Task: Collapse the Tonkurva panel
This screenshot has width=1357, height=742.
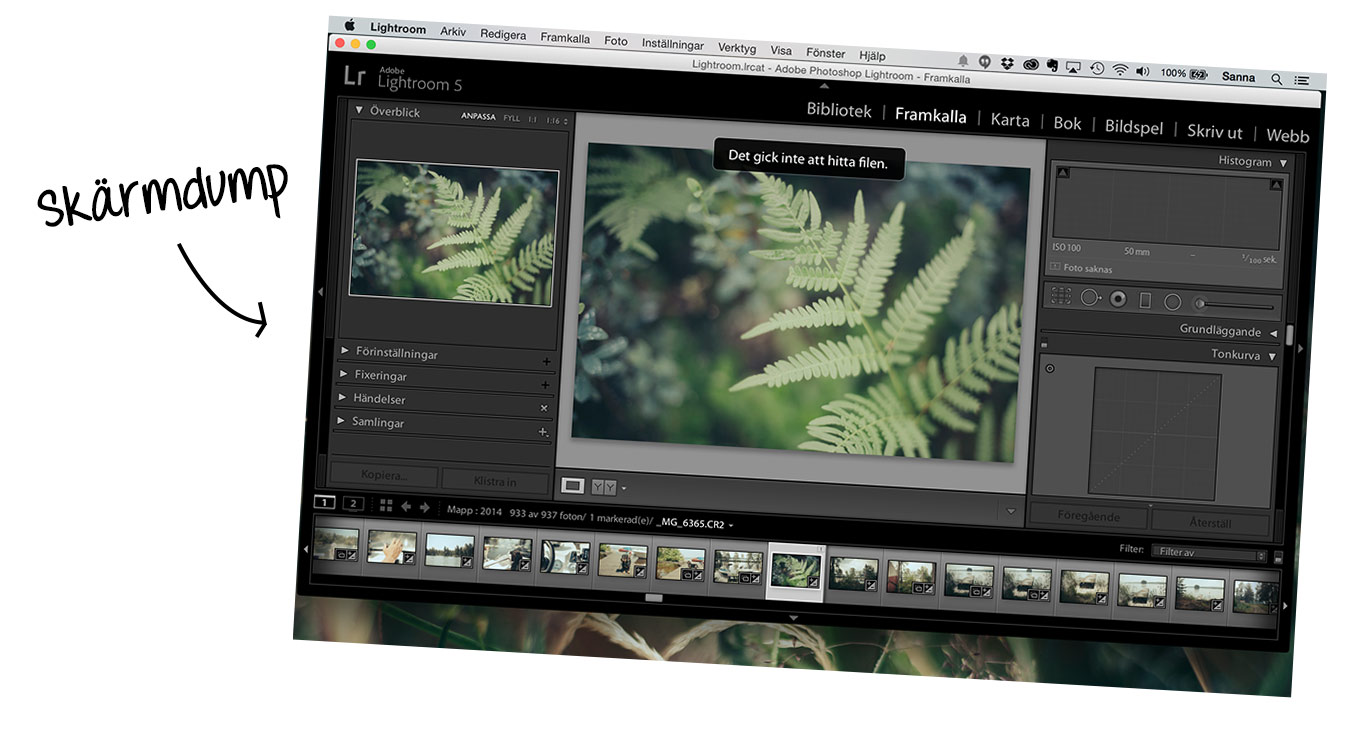Action: click(x=1273, y=357)
